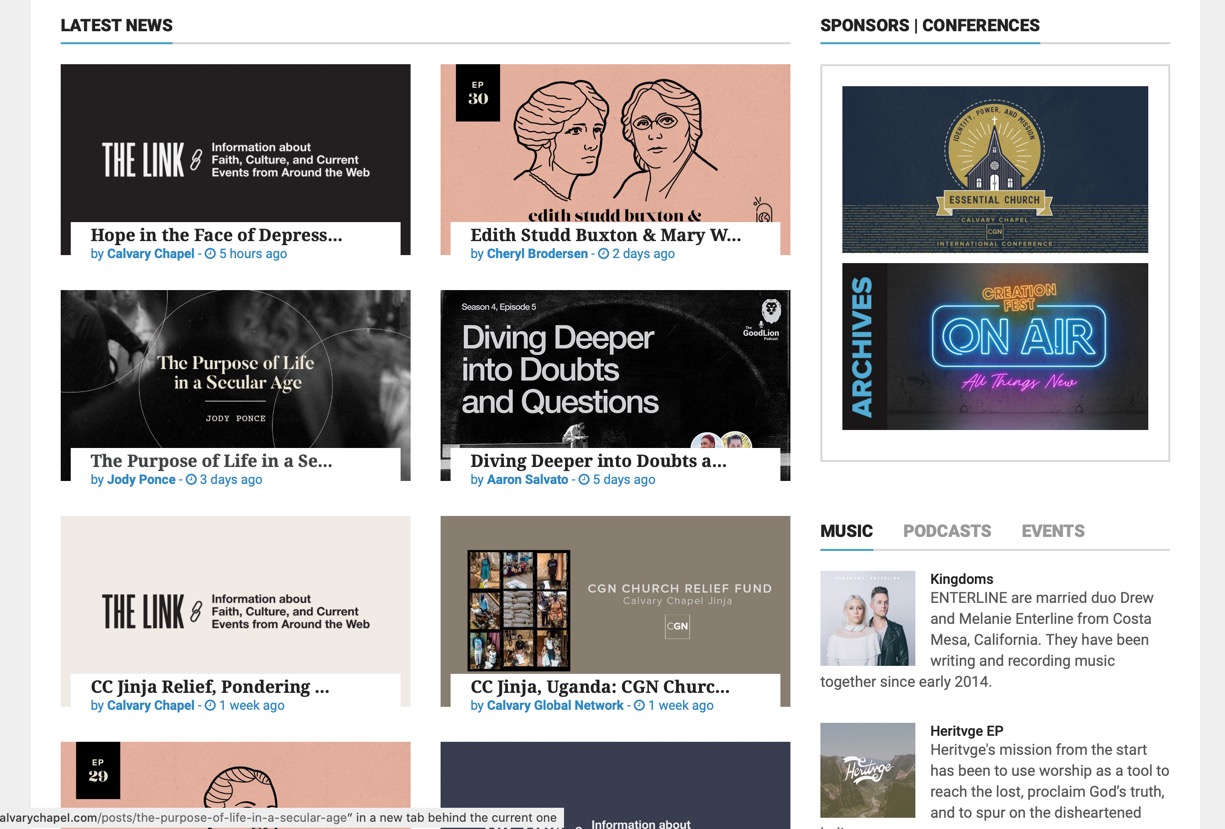Open 'CC Jinja Relief, Pondering ...' headline
The width and height of the screenshot is (1225, 829).
210,687
